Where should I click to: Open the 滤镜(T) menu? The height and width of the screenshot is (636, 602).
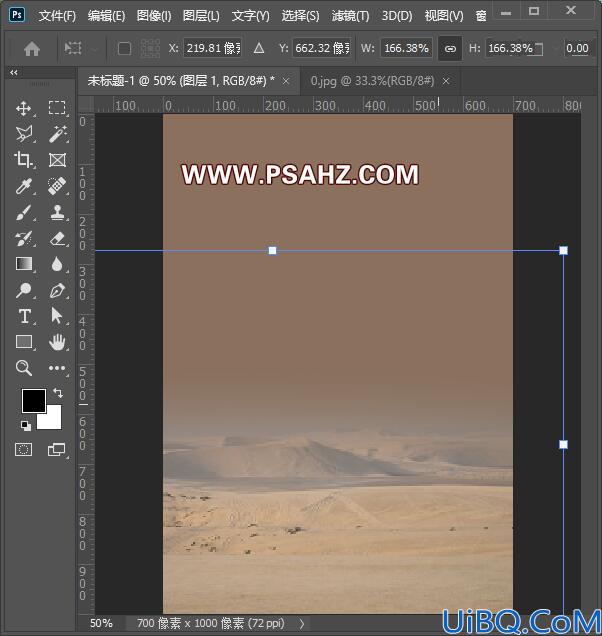tap(350, 16)
